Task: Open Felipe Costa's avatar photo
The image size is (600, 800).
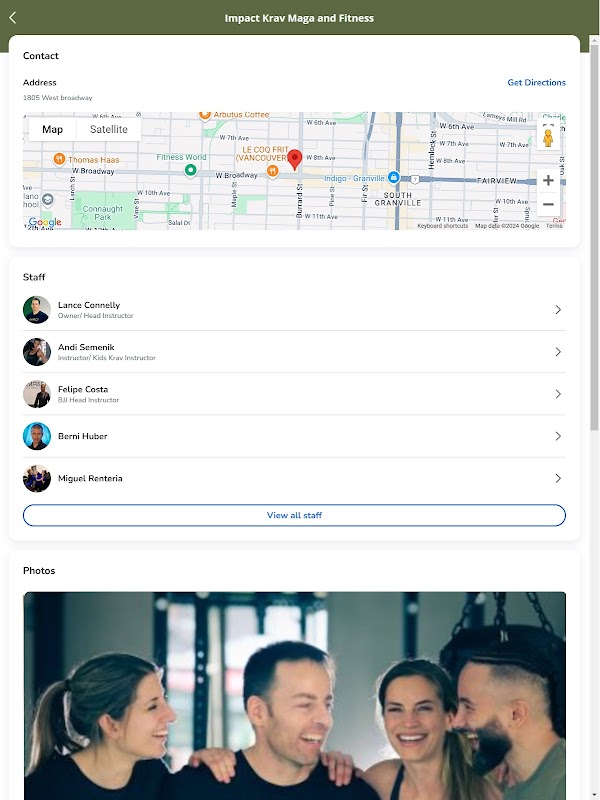Action: (x=37, y=394)
